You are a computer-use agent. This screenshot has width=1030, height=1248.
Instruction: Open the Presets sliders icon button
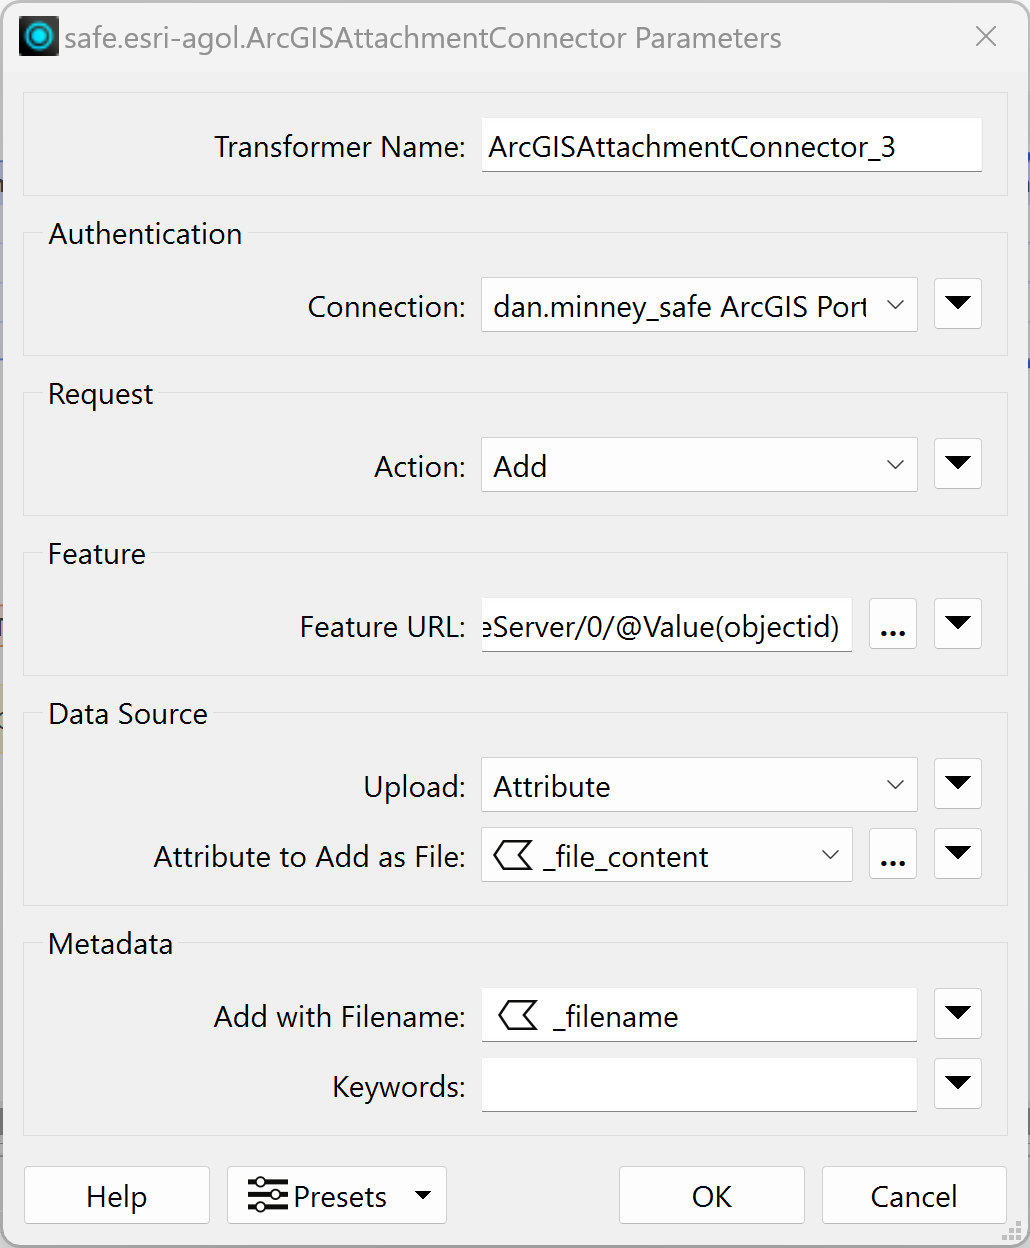pos(336,1195)
